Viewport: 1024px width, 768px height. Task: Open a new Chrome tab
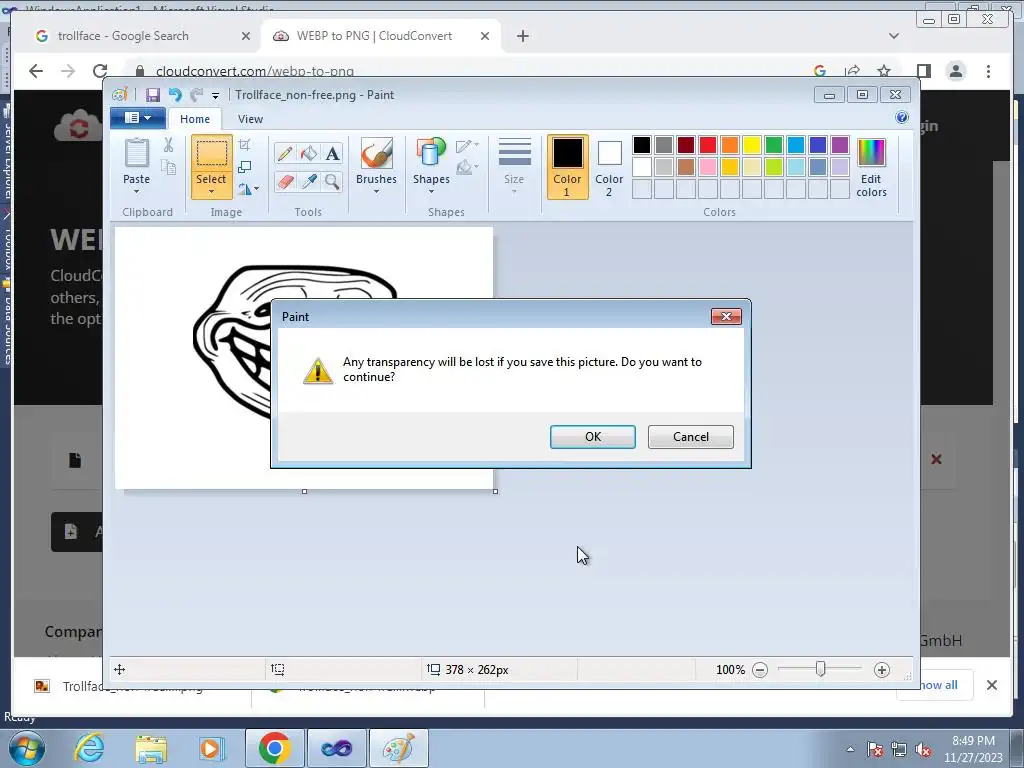[x=522, y=36]
